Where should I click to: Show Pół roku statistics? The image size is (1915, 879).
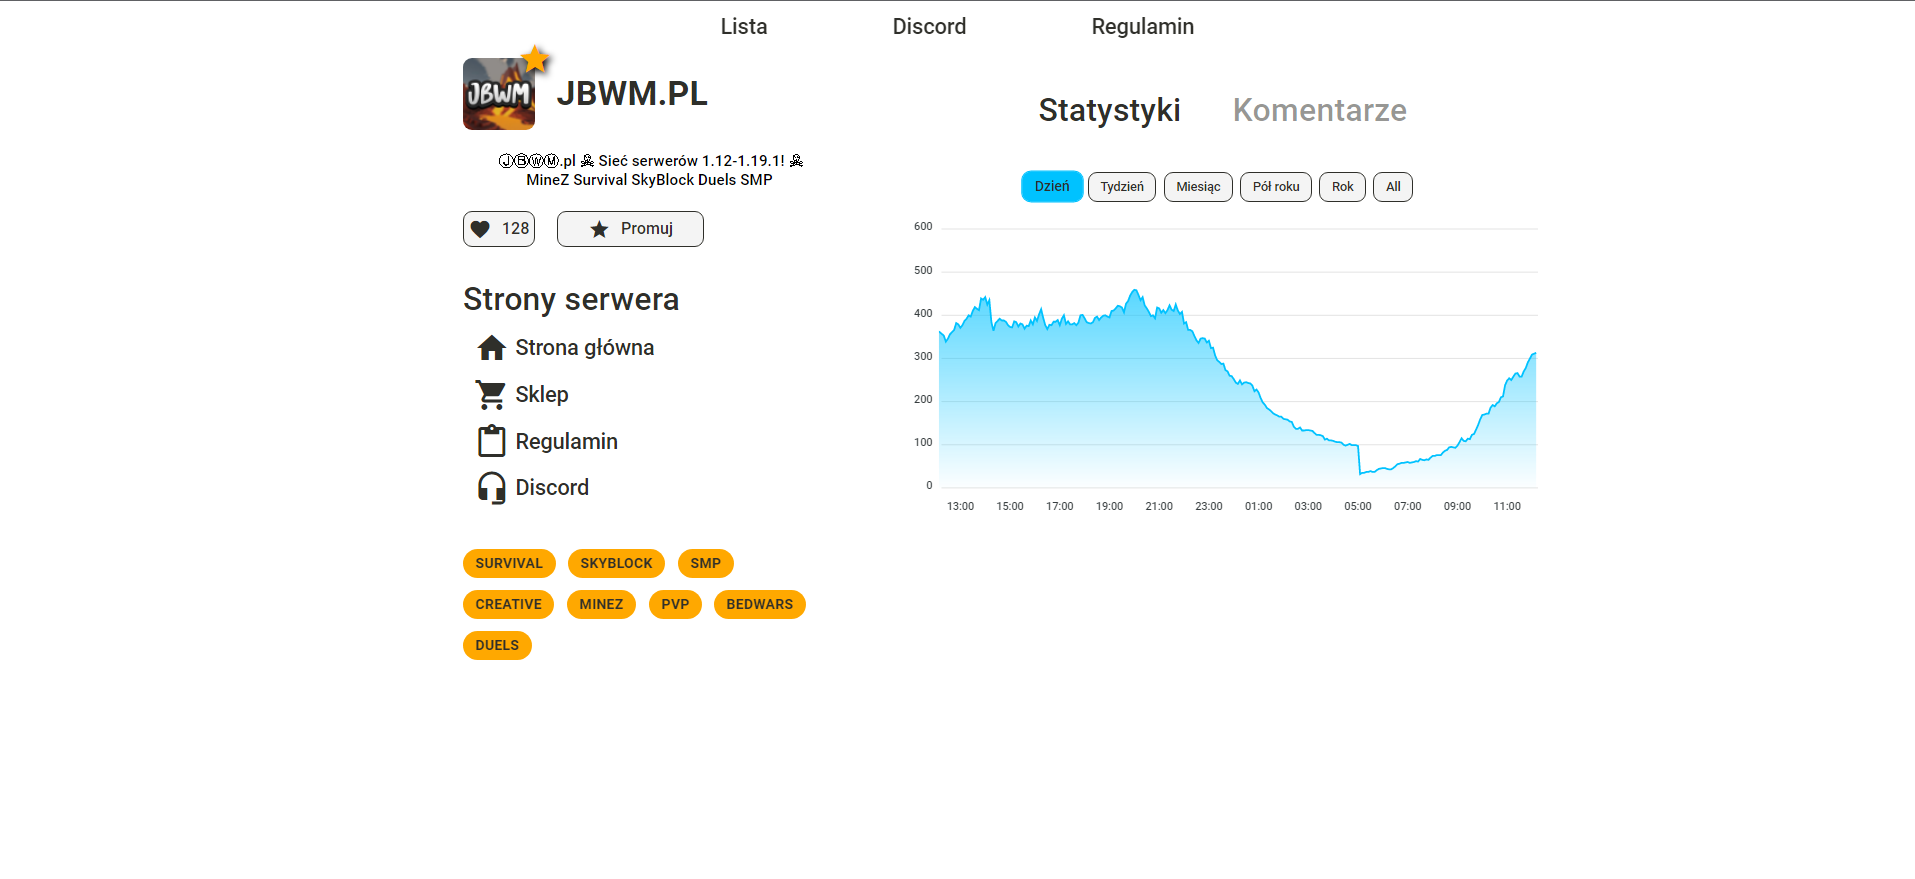pyautogui.click(x=1275, y=187)
